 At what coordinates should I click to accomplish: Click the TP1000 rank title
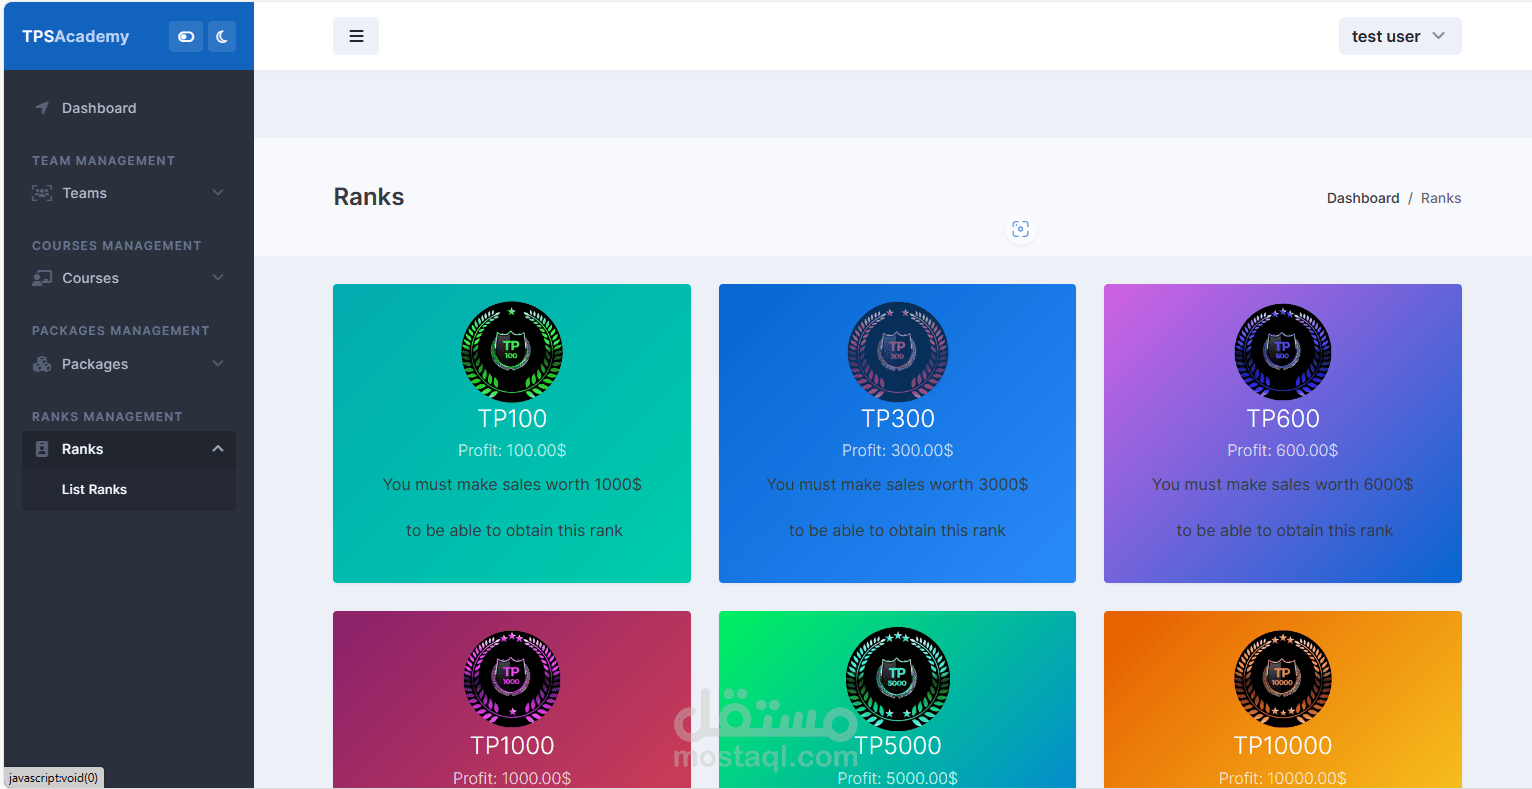click(x=512, y=745)
